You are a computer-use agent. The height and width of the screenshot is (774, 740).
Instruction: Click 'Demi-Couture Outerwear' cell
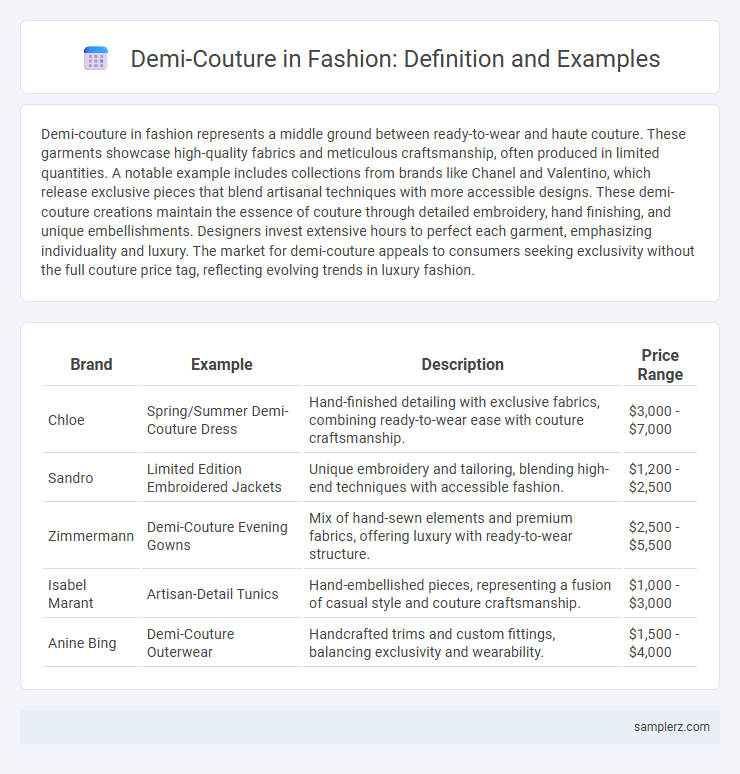click(222, 643)
